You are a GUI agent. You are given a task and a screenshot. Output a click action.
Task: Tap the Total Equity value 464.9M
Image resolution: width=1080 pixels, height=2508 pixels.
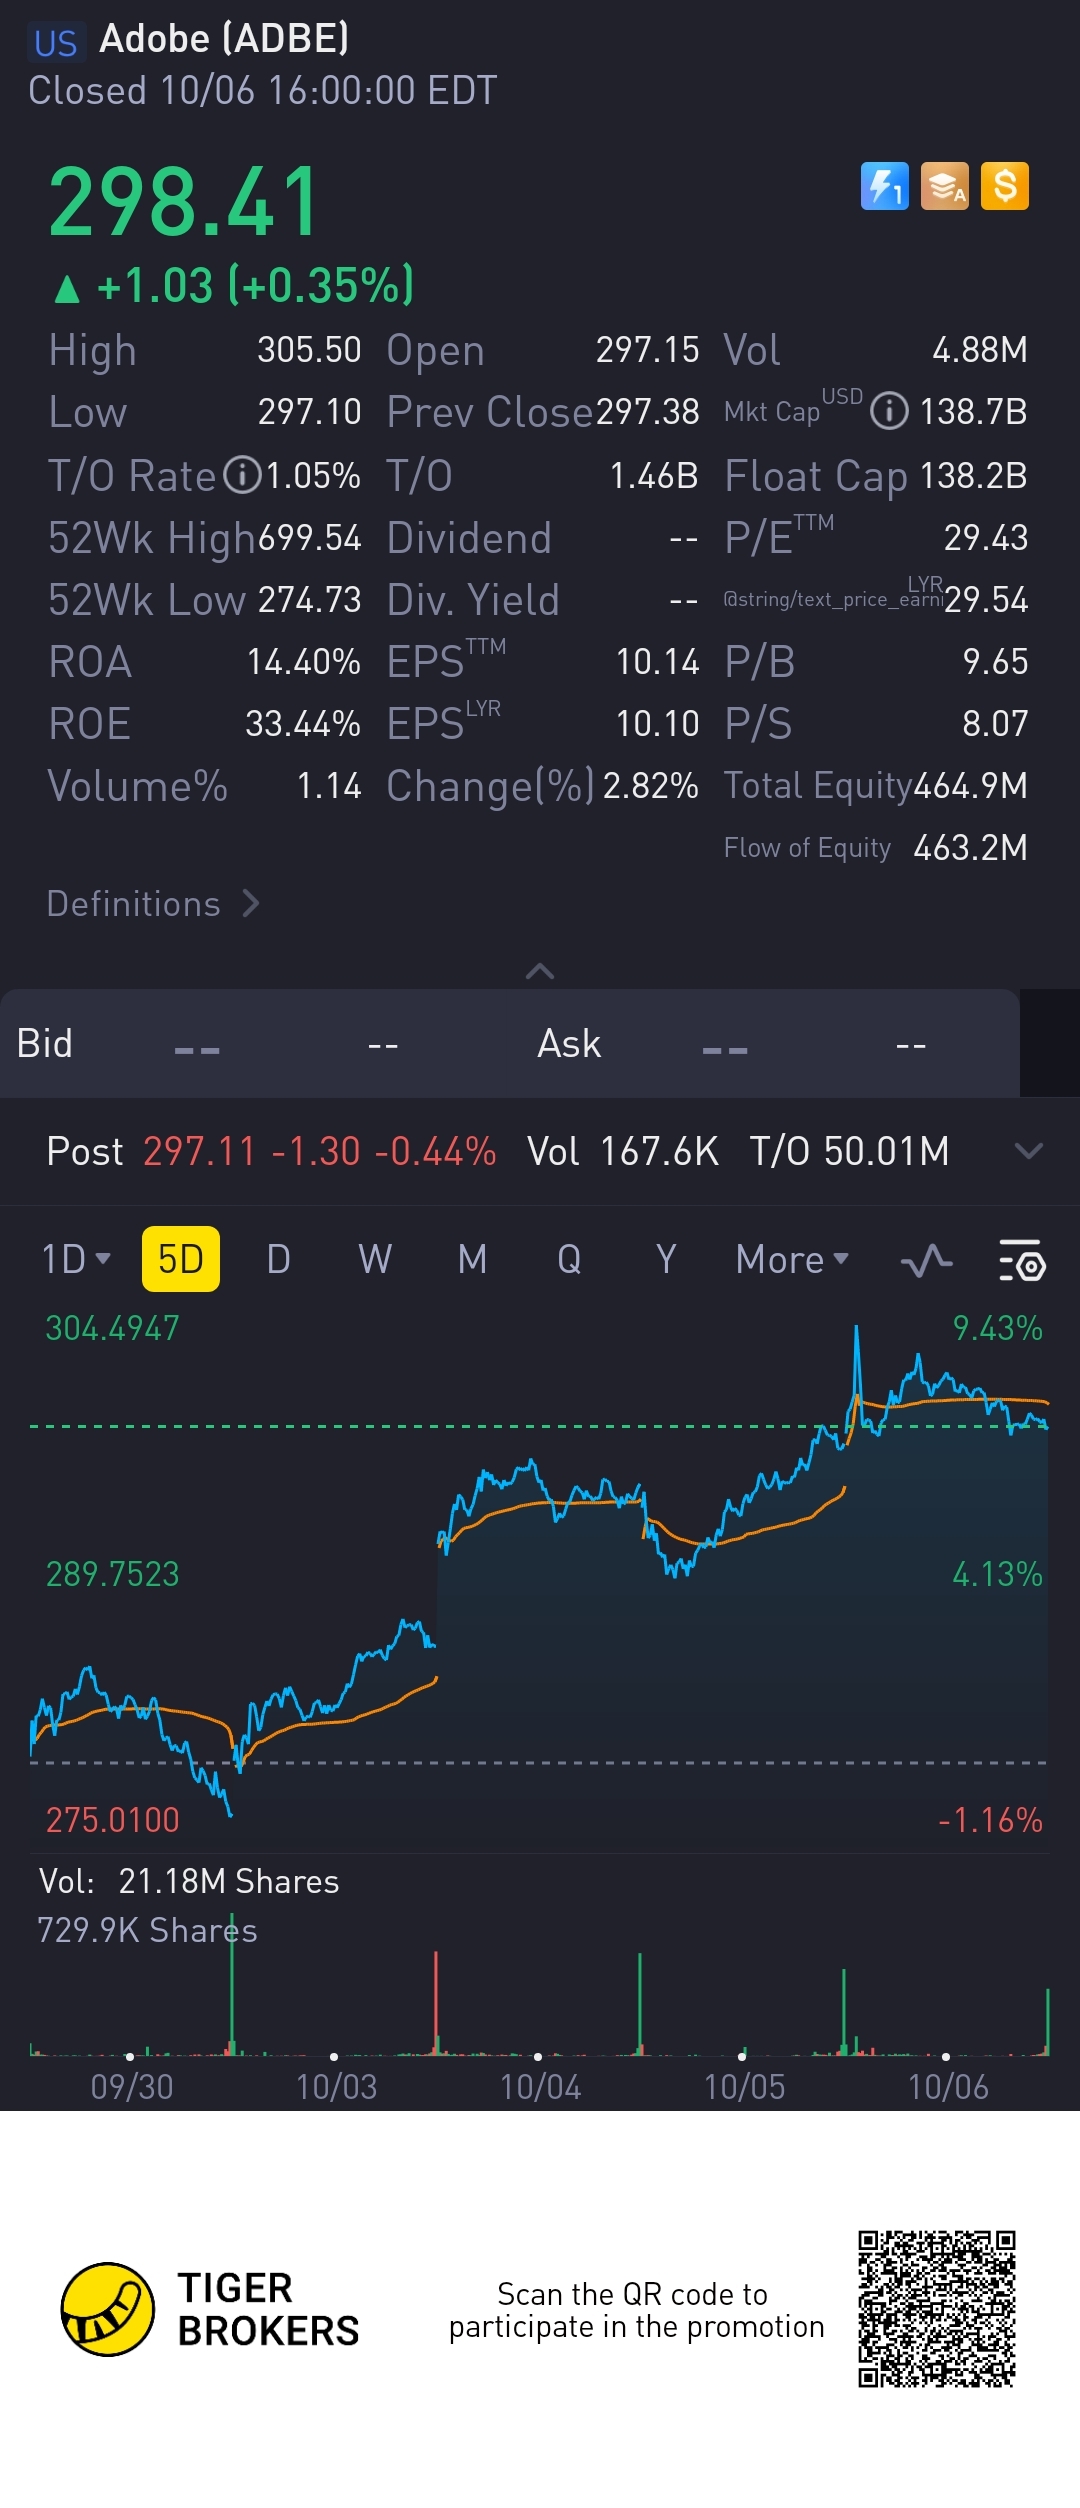pos(971,786)
